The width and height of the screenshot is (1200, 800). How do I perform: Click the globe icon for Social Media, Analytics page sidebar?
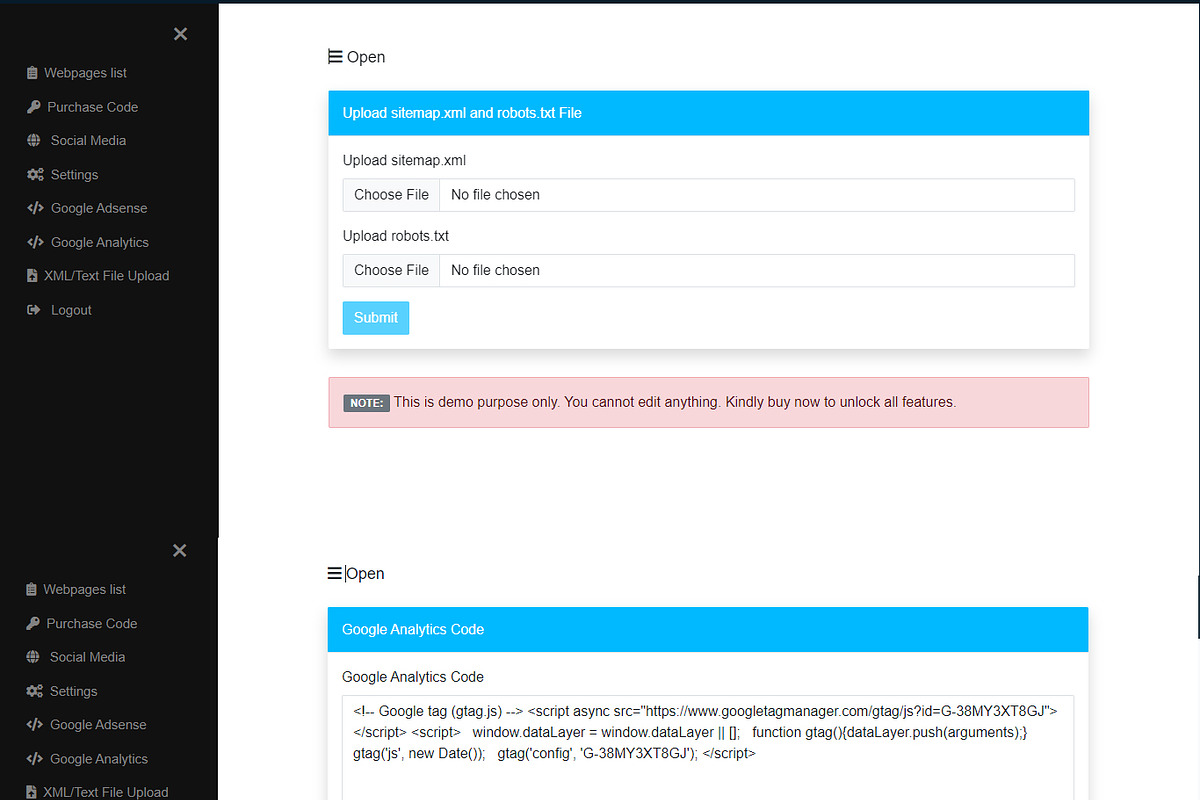click(x=33, y=657)
